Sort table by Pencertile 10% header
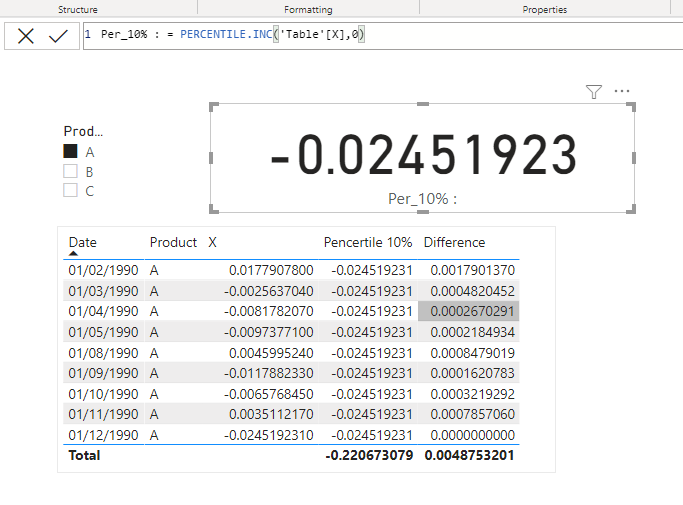Image resolution: width=683 pixels, height=505 pixels. (368, 242)
